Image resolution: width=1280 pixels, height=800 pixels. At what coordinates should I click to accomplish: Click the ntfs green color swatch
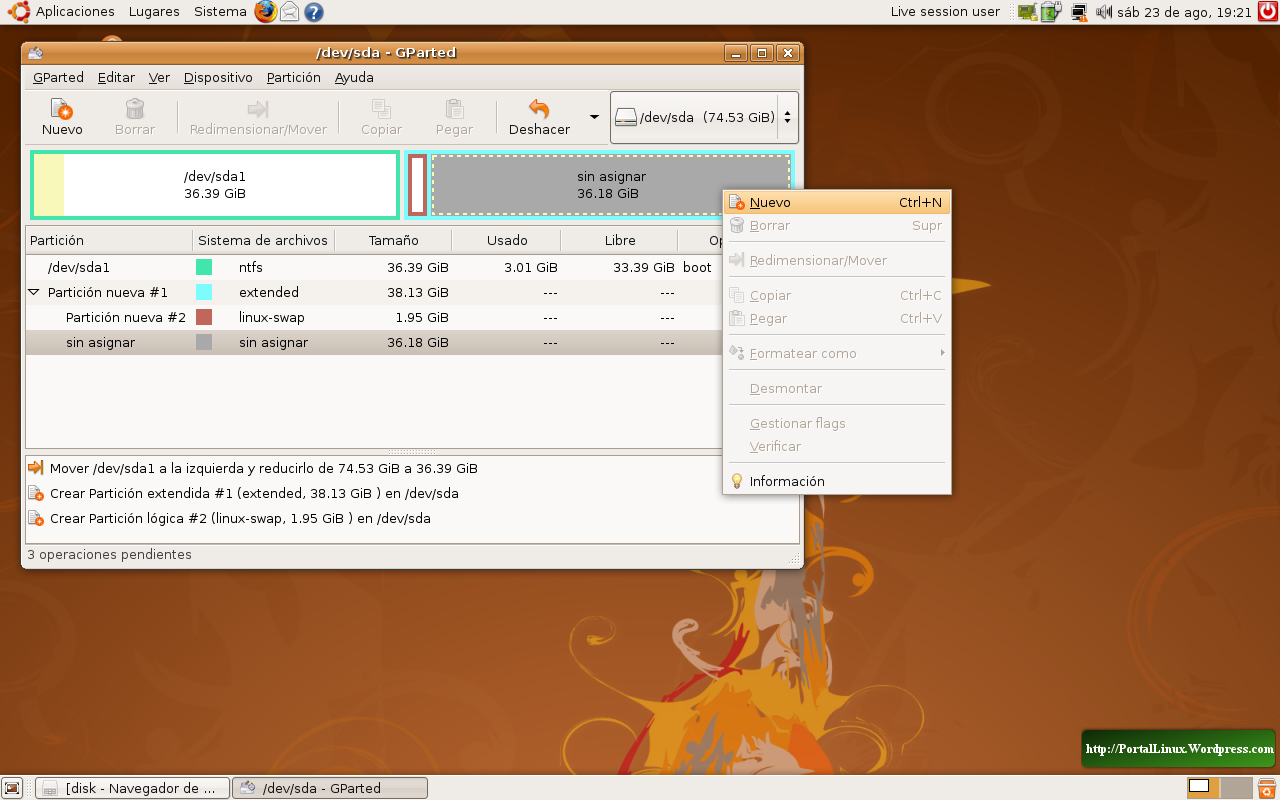click(x=204, y=268)
